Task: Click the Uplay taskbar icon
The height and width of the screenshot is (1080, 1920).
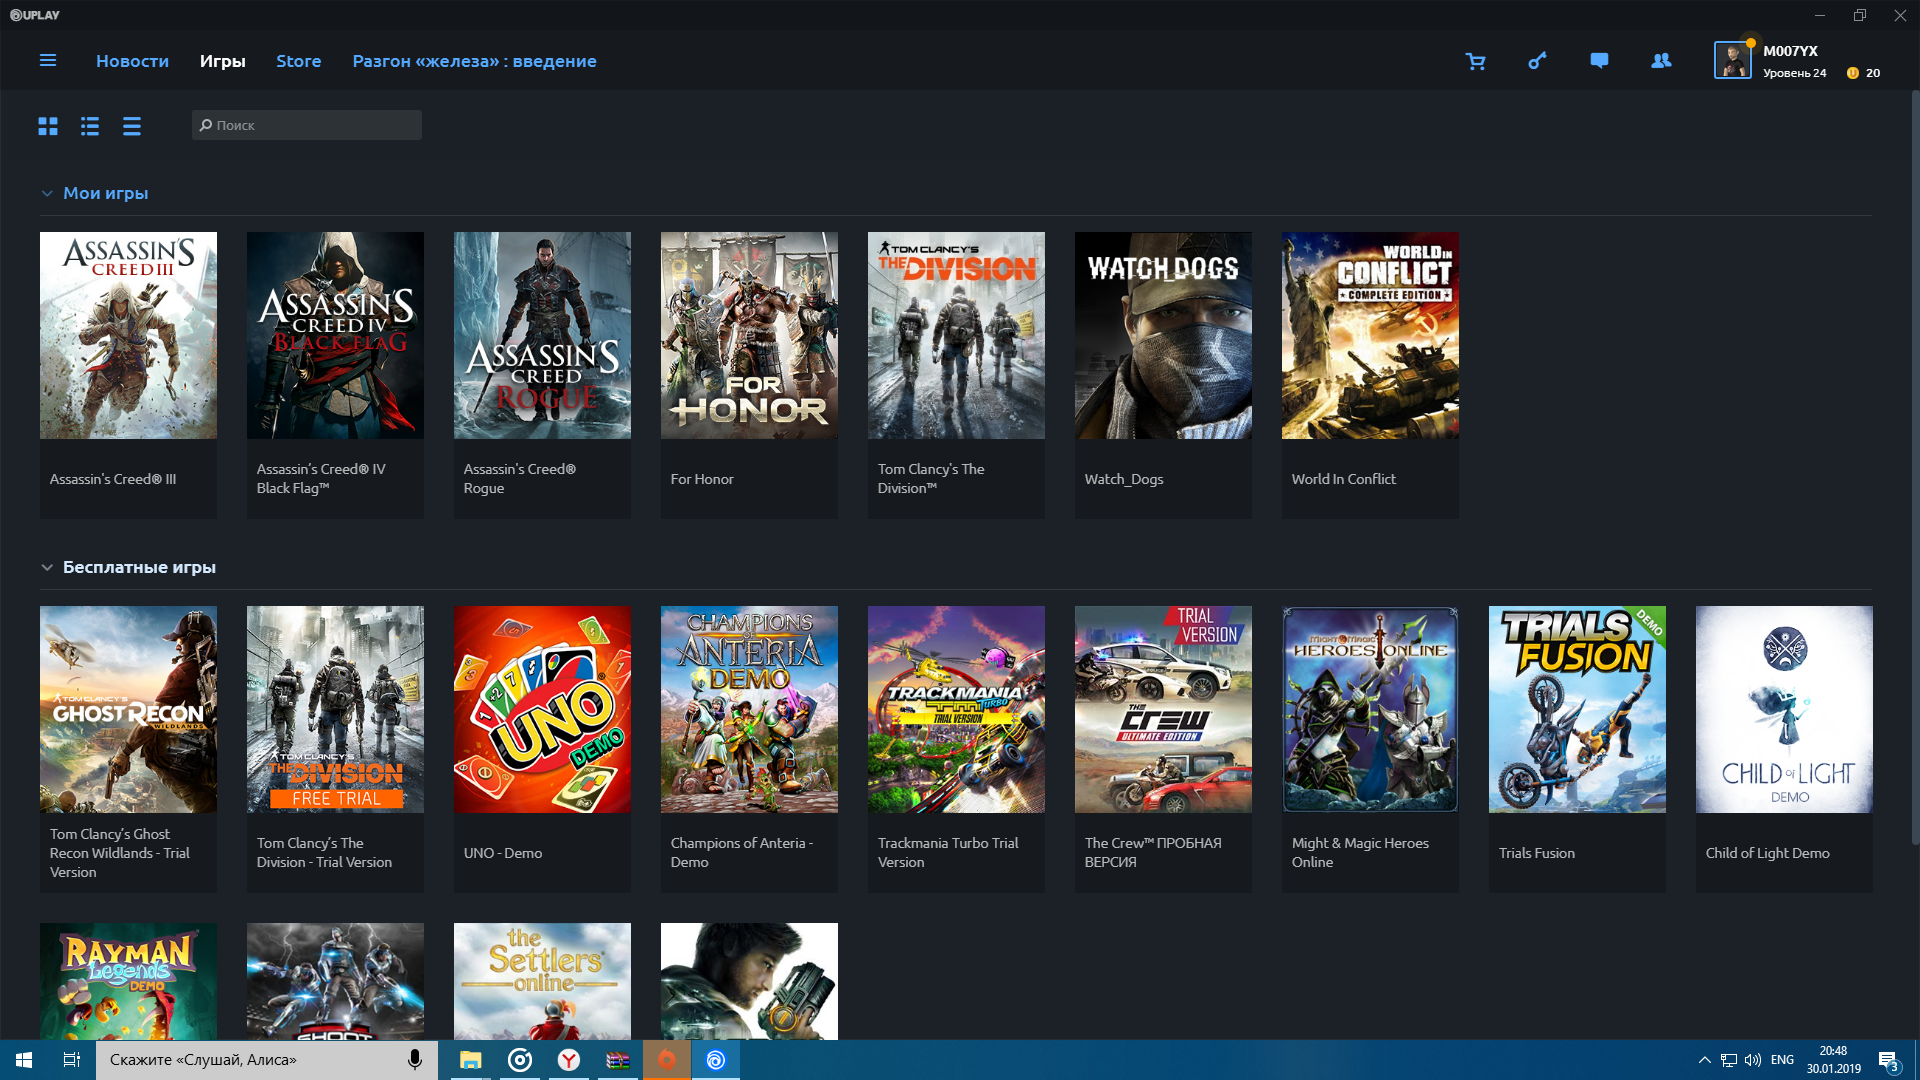Action: coord(716,1060)
